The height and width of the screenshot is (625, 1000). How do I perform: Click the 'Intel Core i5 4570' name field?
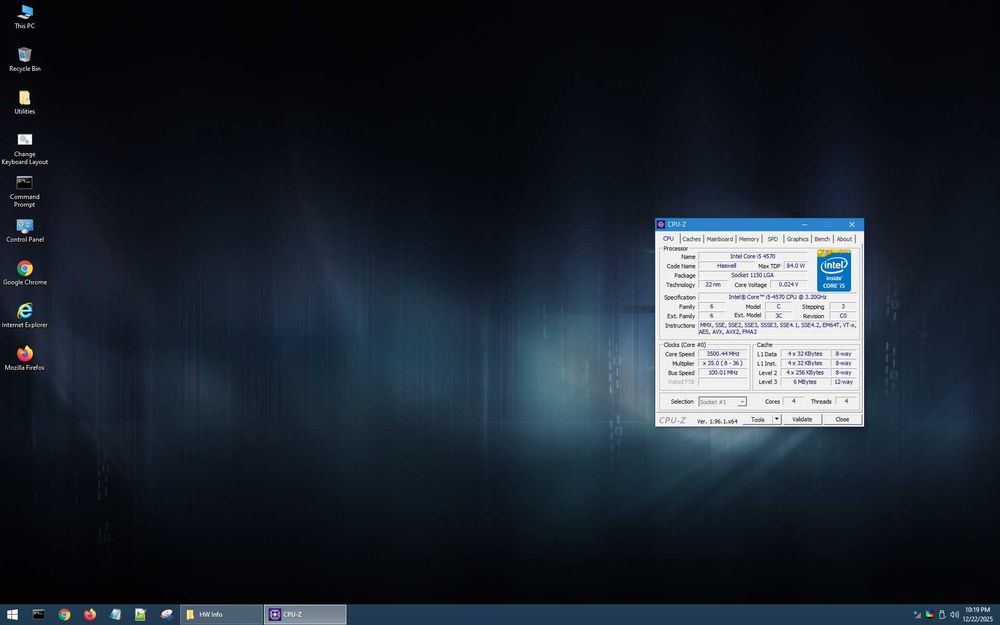(x=753, y=256)
